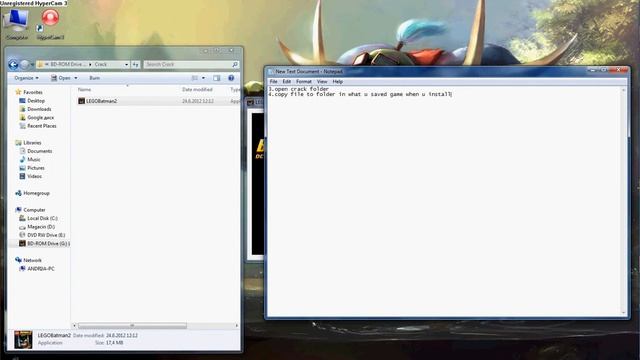
Task: Sort by Date modified column header
Action: point(197,89)
